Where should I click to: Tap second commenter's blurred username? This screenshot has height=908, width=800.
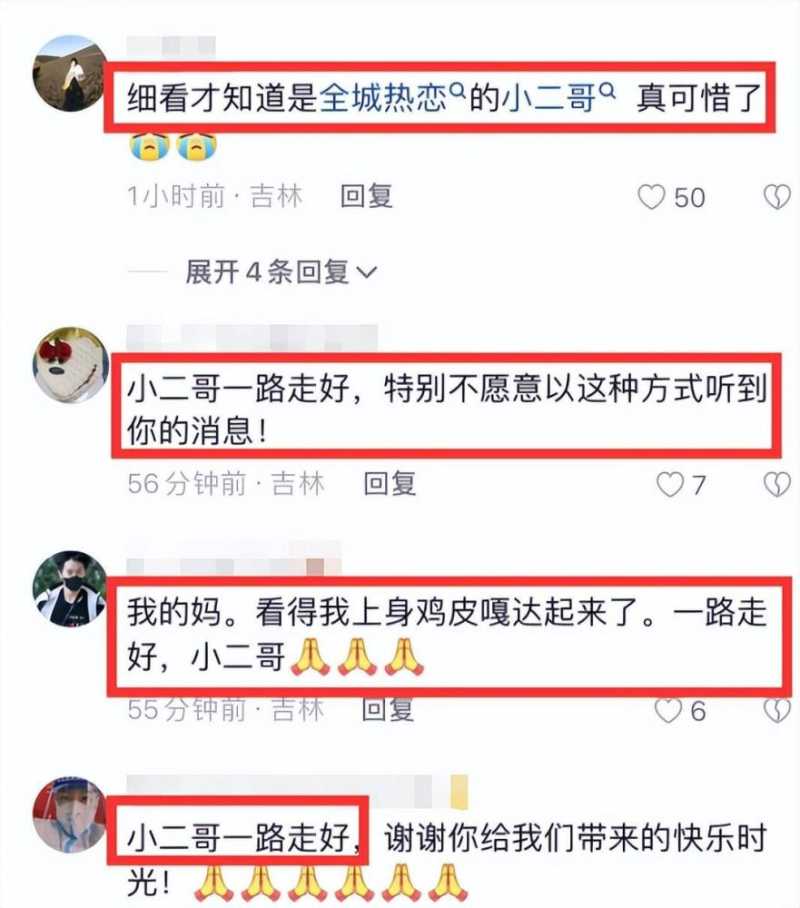tap(253, 337)
